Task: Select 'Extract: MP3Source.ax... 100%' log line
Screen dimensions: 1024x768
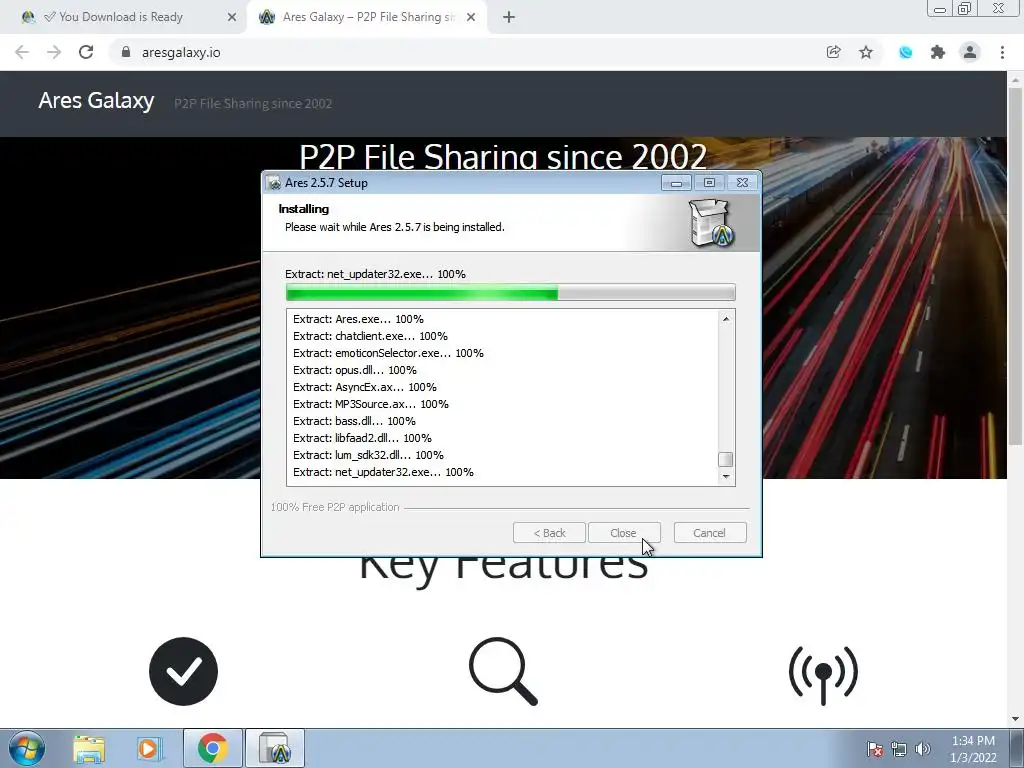Action: pyautogui.click(x=370, y=404)
